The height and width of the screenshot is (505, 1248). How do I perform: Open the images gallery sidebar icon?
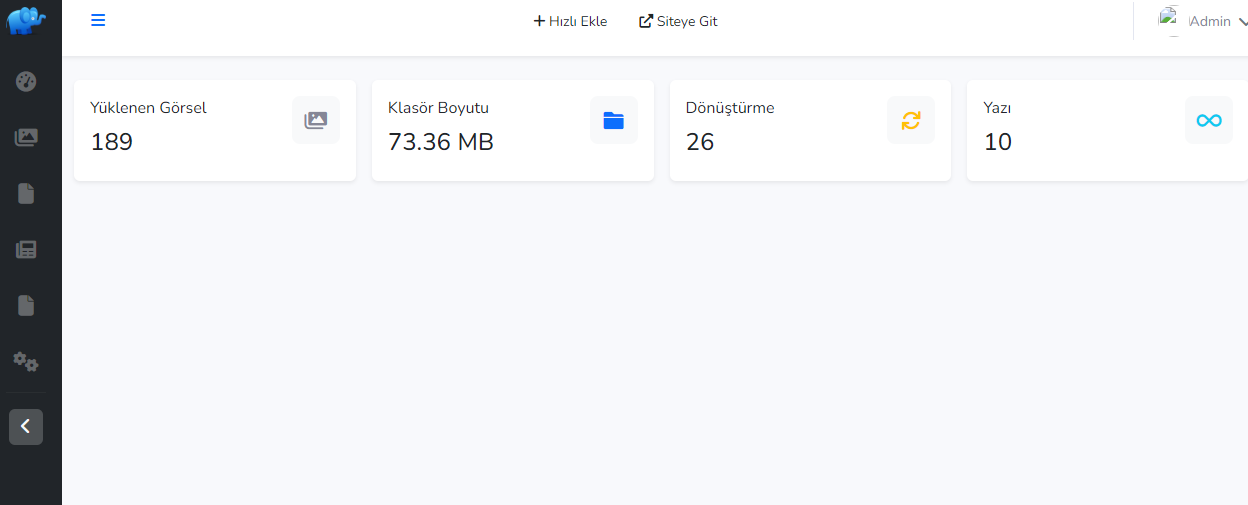click(26, 138)
